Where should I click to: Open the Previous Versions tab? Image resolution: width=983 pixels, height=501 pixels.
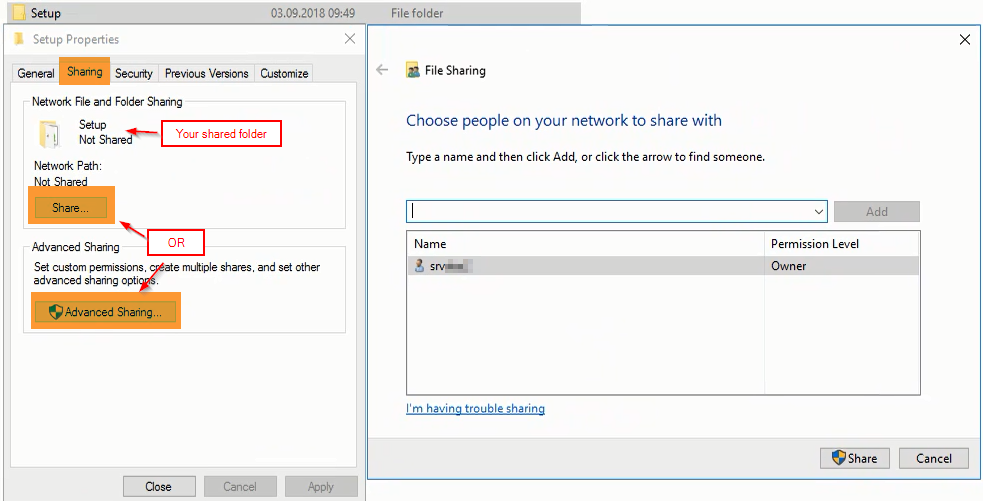[207, 73]
